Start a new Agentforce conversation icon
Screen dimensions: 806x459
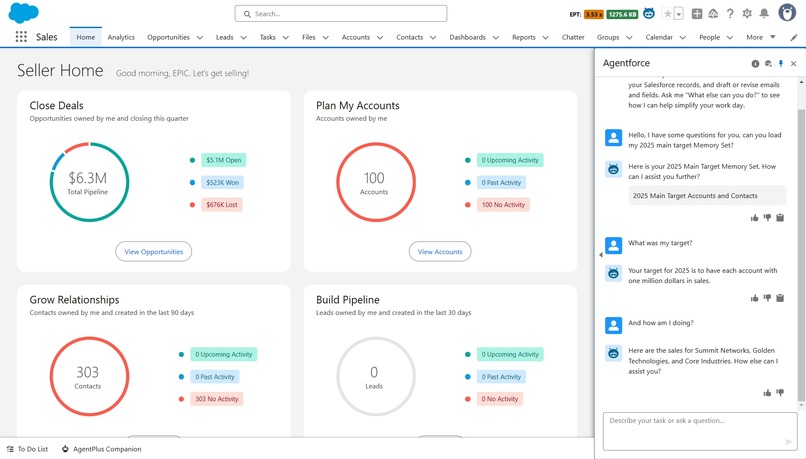pyautogui.click(x=768, y=64)
